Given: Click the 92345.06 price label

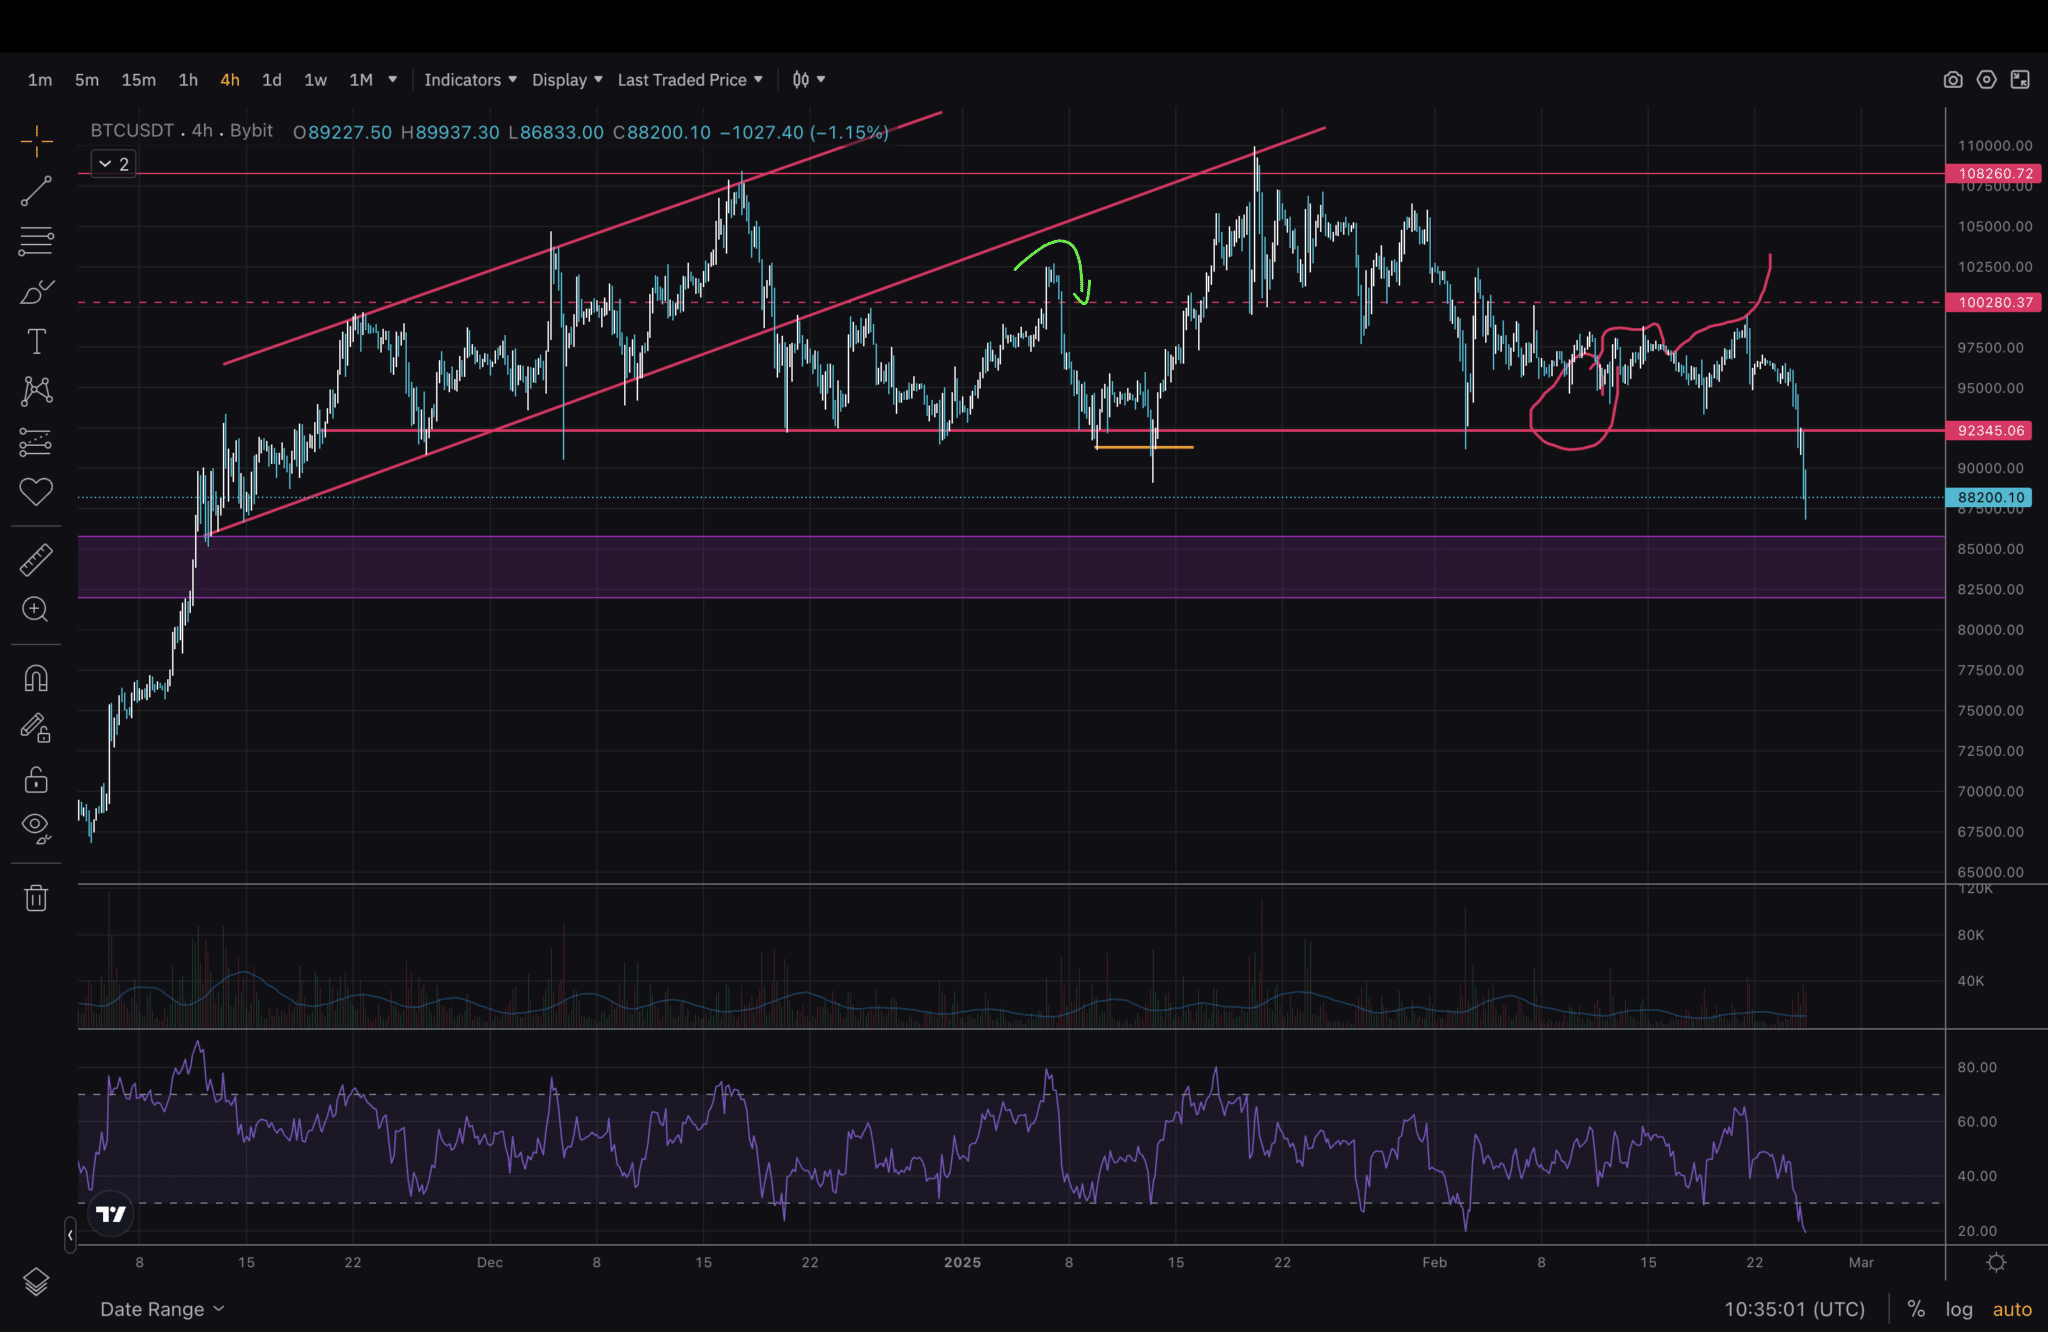Looking at the screenshot, I should coord(1991,431).
